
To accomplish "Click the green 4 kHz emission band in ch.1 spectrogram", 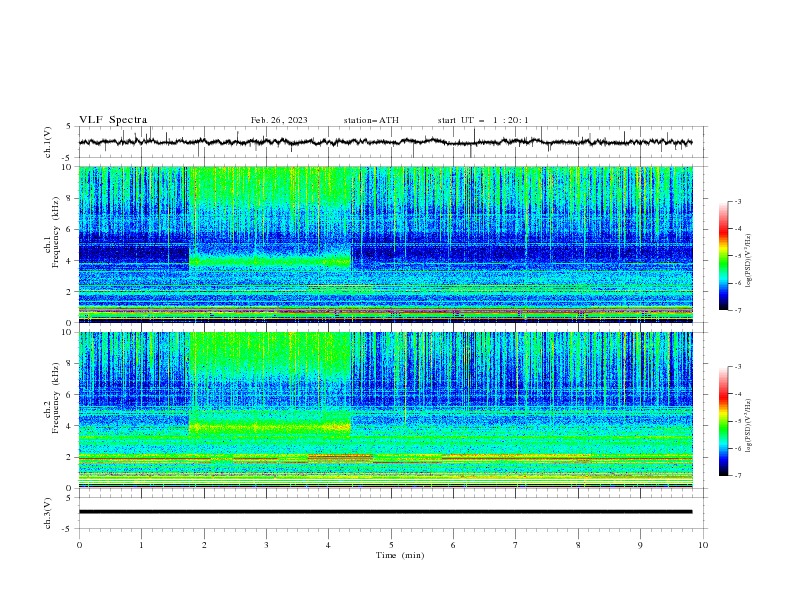I will (x=270, y=261).
